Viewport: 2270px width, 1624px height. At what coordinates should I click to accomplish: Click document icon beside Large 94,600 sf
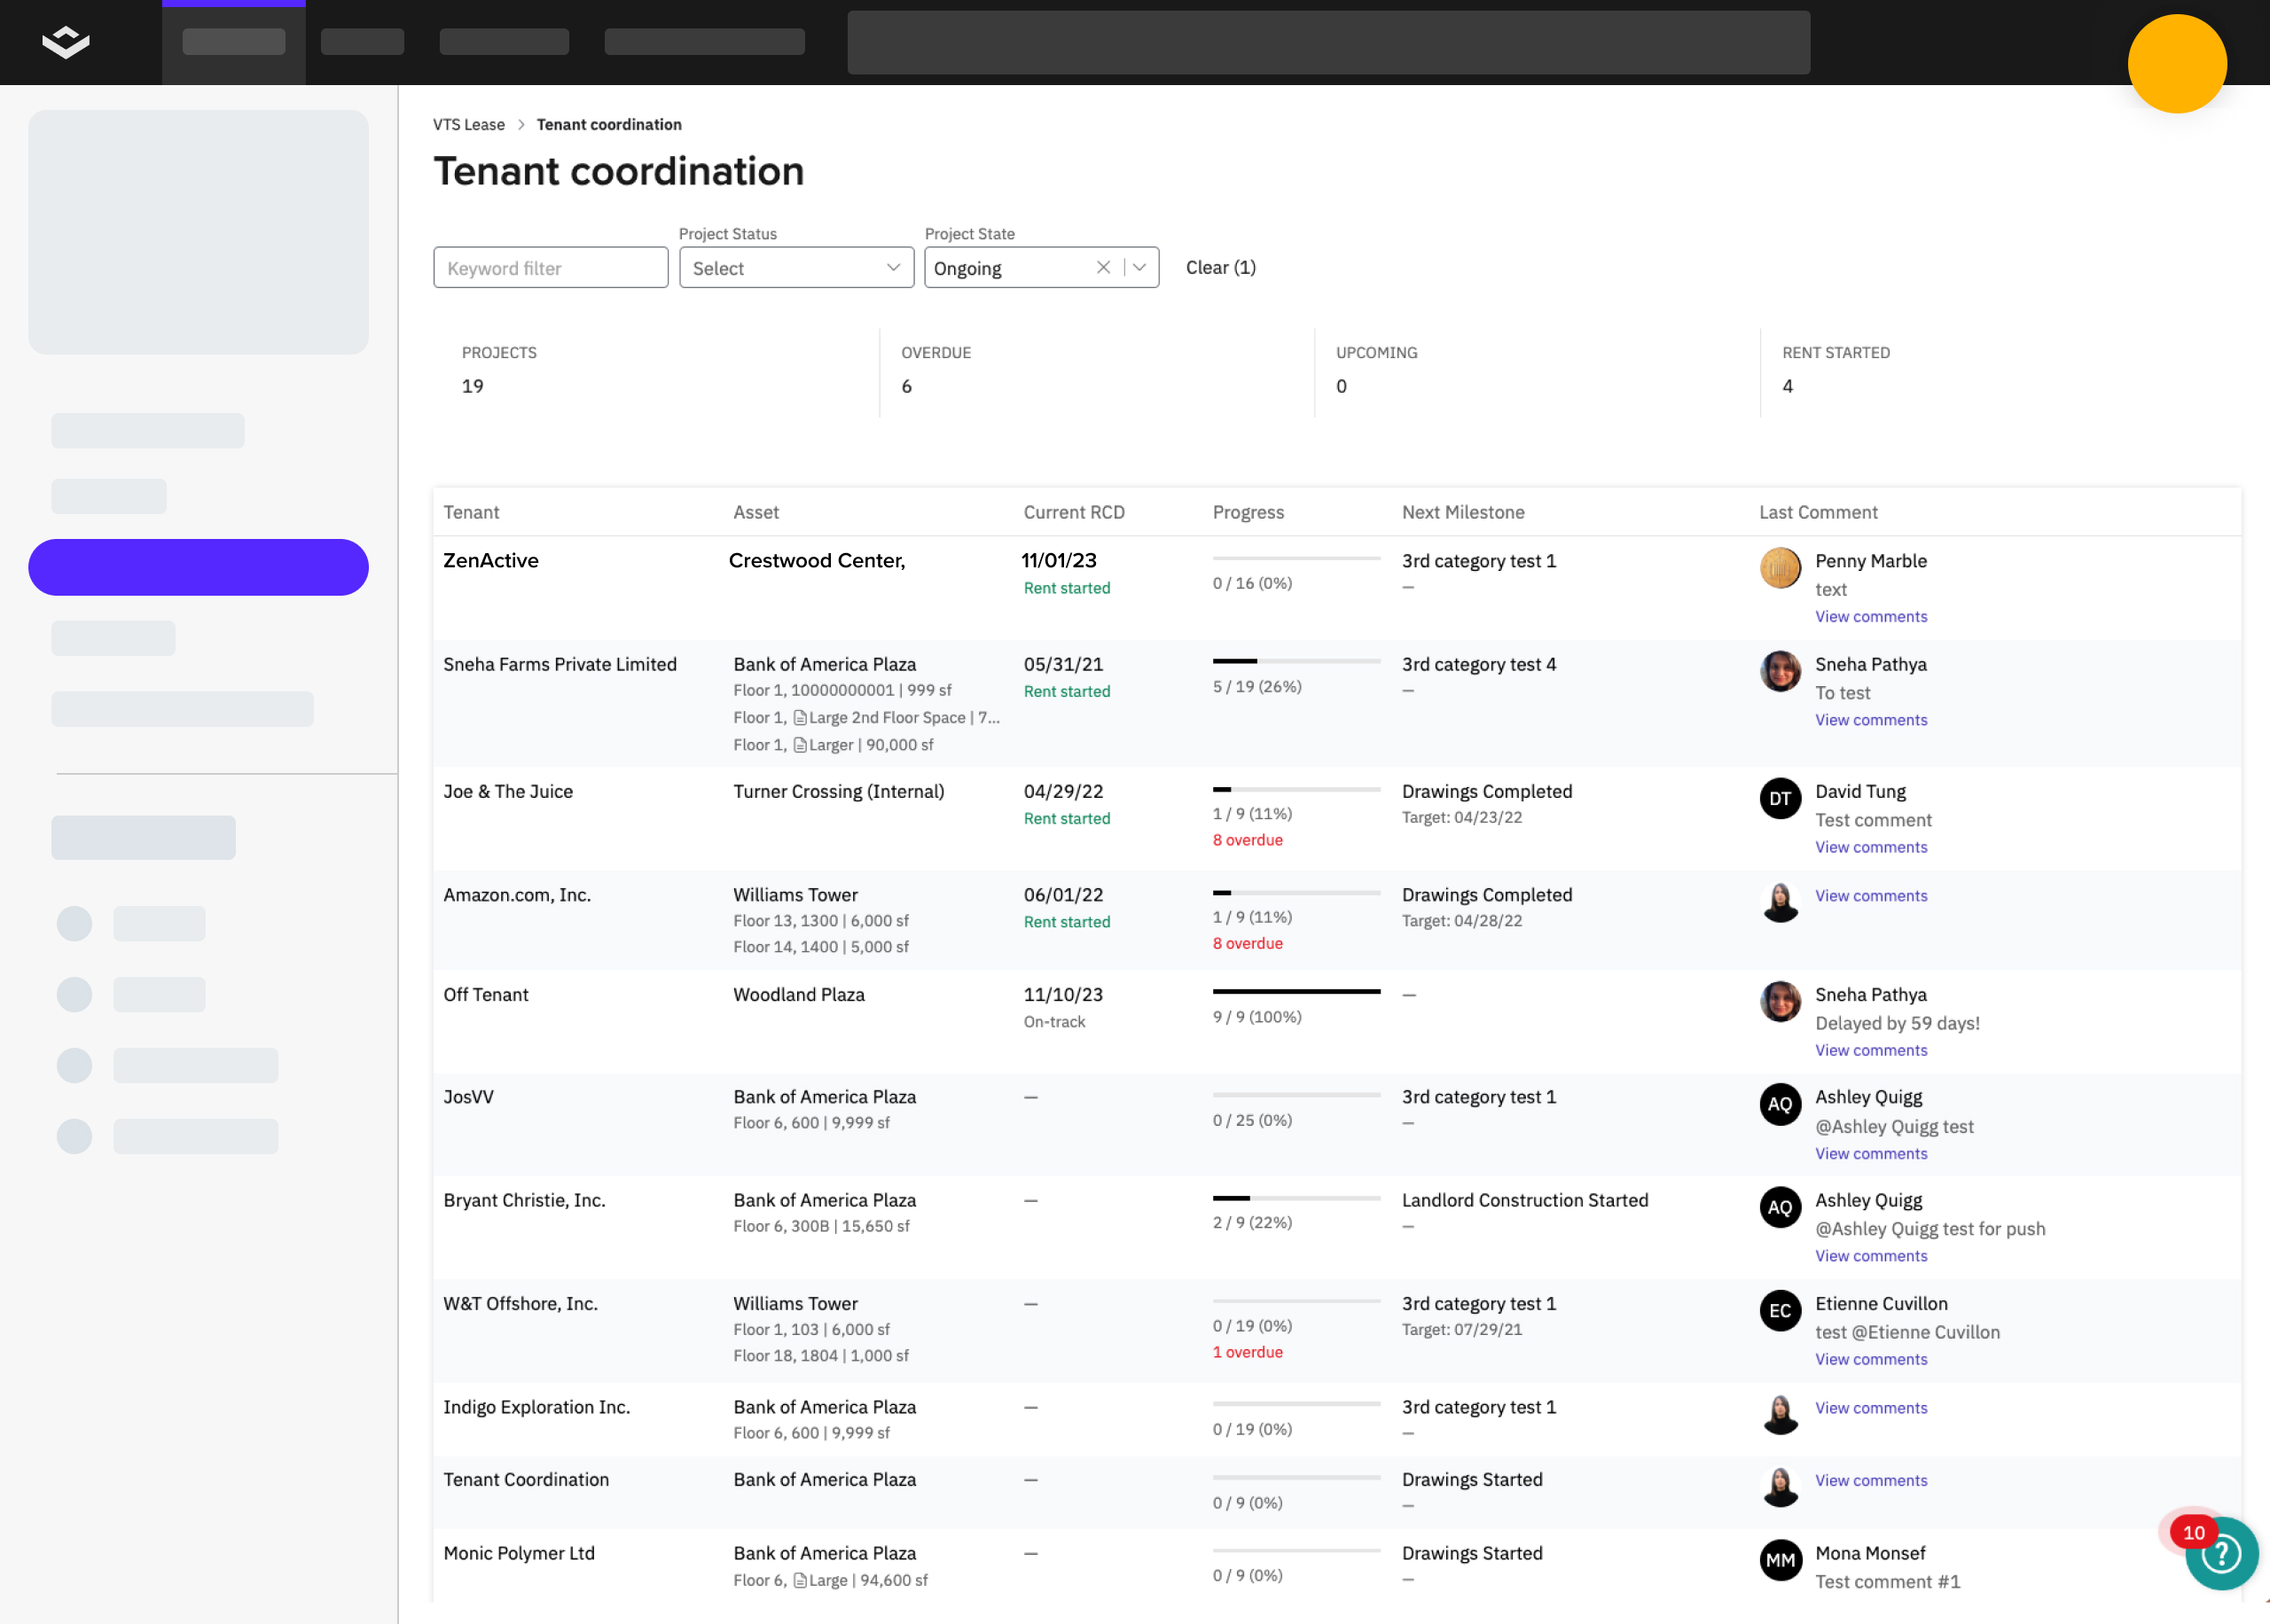pyautogui.click(x=799, y=1580)
